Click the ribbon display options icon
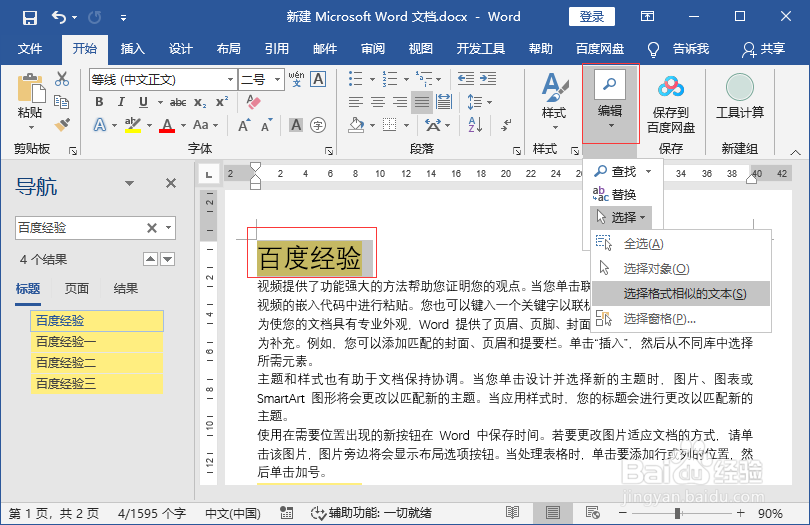This screenshot has width=810, height=525. 647,17
